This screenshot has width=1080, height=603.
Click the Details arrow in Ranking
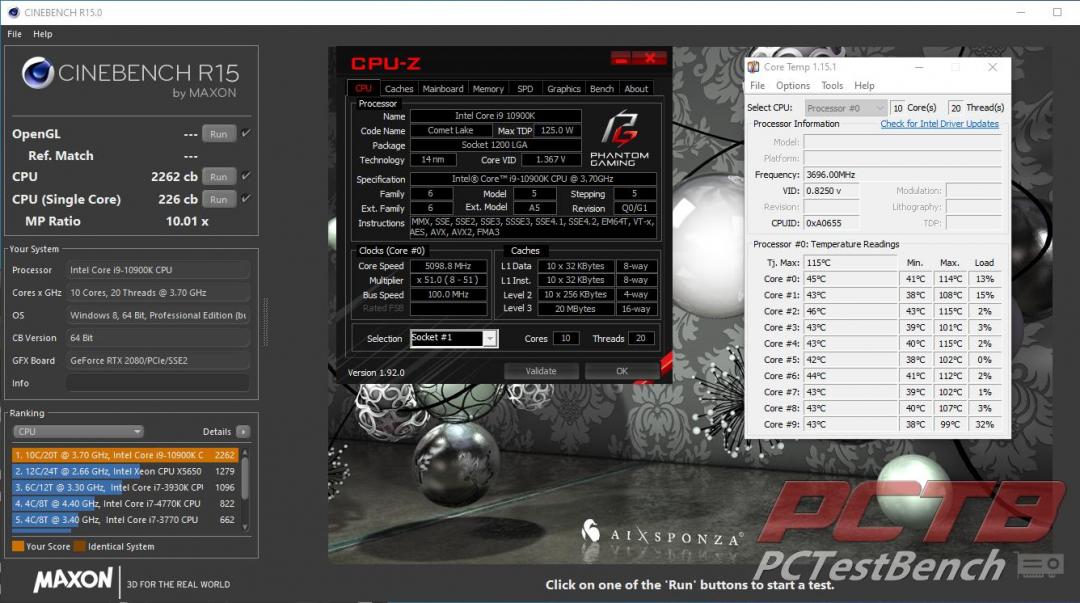pyautogui.click(x=243, y=432)
